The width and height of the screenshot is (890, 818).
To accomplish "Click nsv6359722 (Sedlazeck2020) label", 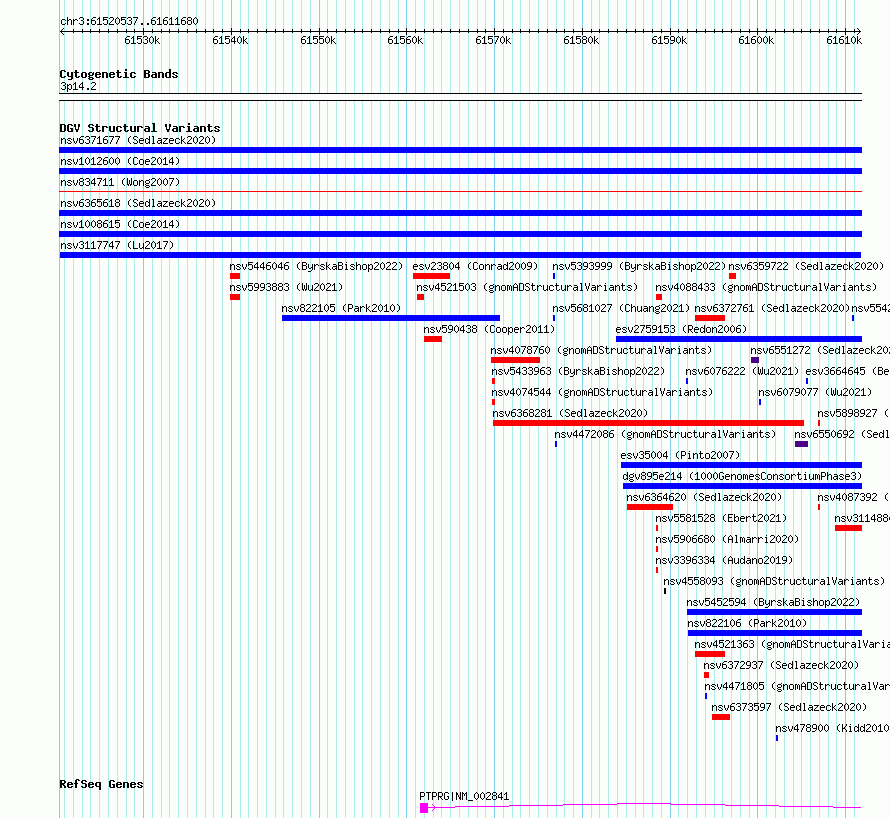I will coord(806,266).
